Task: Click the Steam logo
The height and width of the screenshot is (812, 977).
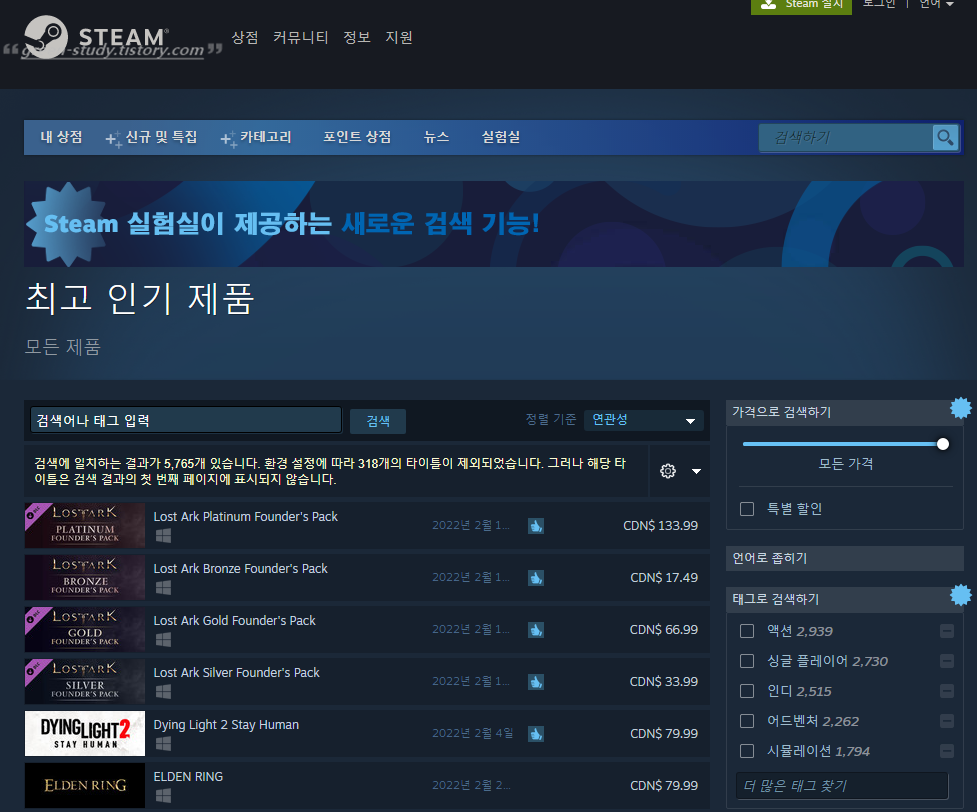Action: 97,37
